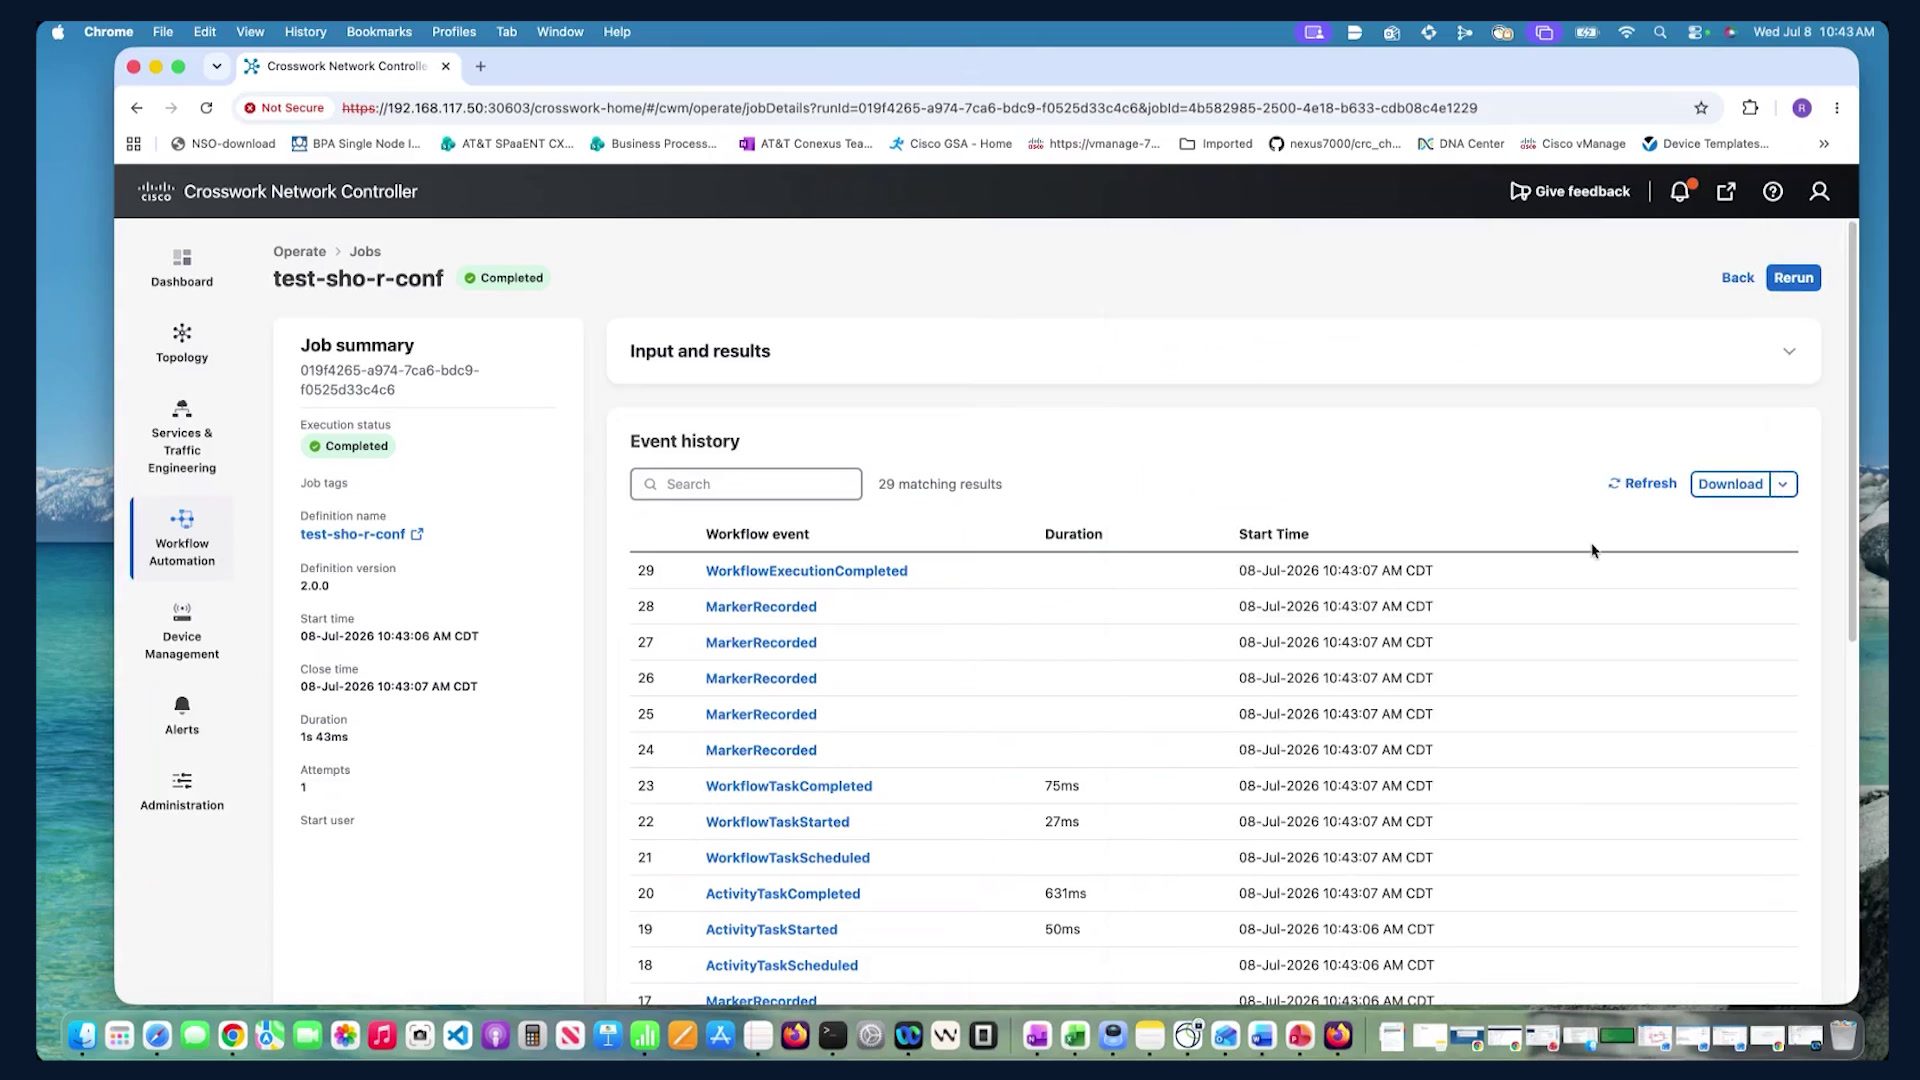Refresh the event history
This screenshot has width=1920, height=1080.
[x=1642, y=483]
